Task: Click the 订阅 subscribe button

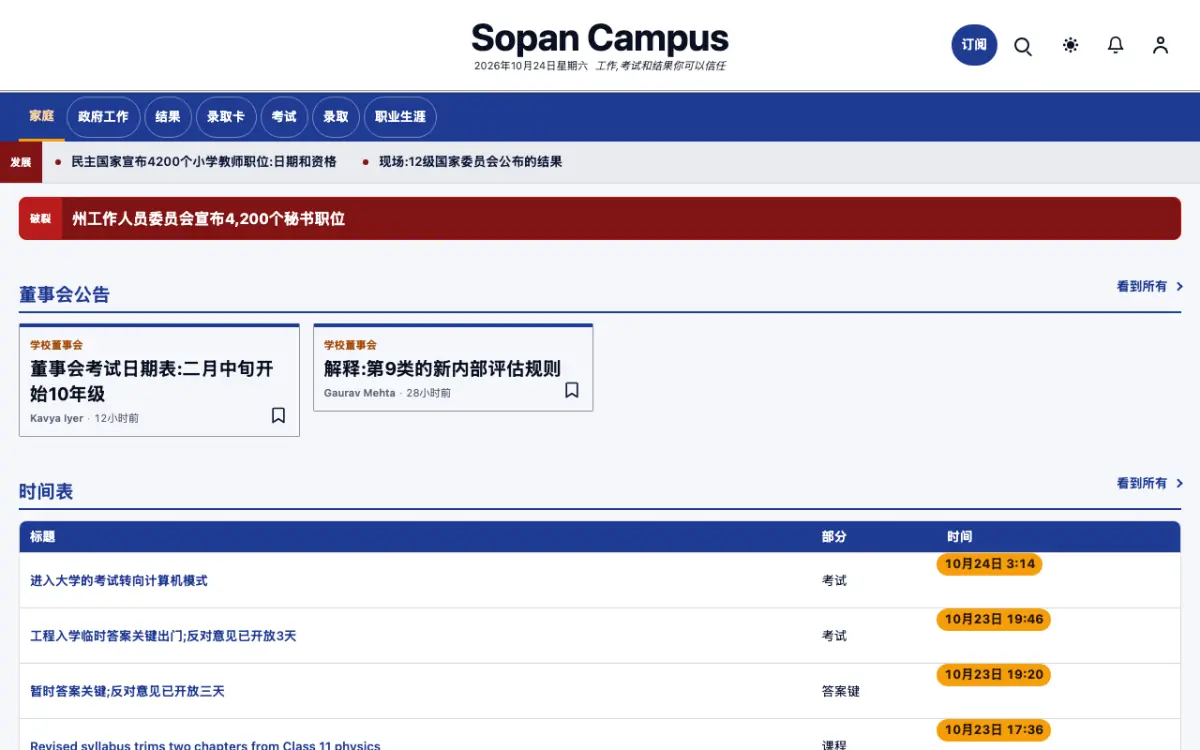Action: [974, 45]
